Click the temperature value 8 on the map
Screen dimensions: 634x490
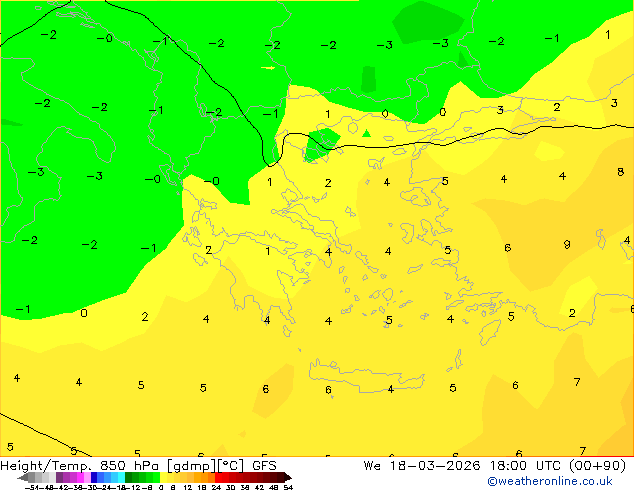620,172
